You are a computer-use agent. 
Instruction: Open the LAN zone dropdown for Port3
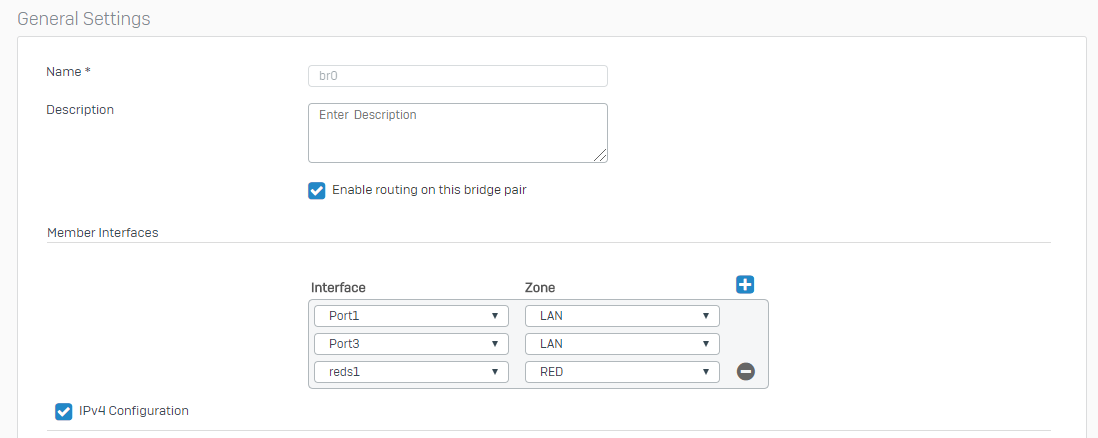(x=622, y=344)
